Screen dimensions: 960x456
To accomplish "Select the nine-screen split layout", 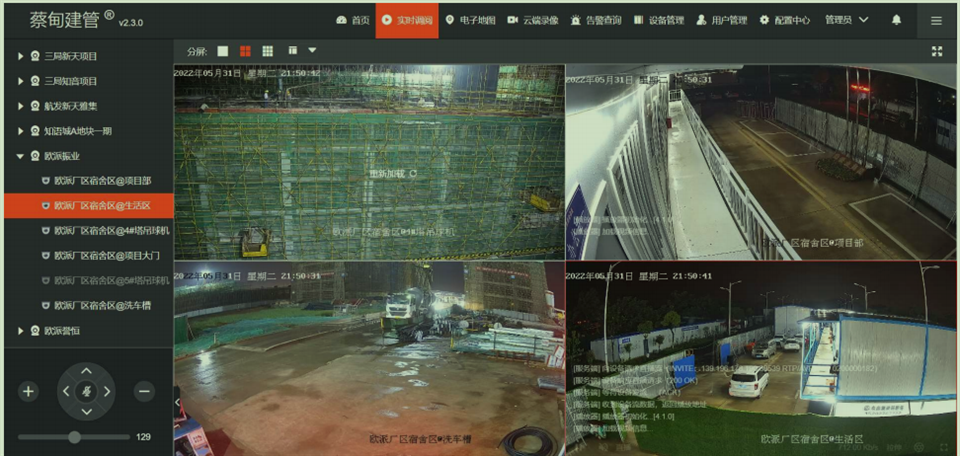I will [x=268, y=51].
